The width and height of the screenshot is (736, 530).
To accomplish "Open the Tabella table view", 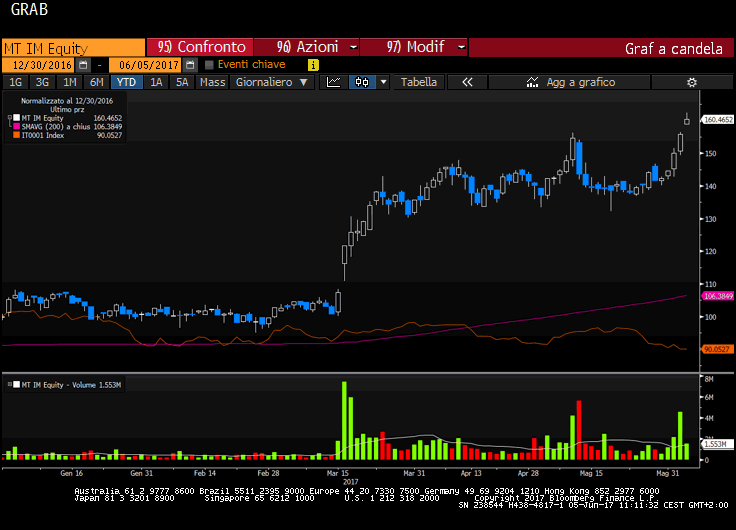I will (x=418, y=82).
